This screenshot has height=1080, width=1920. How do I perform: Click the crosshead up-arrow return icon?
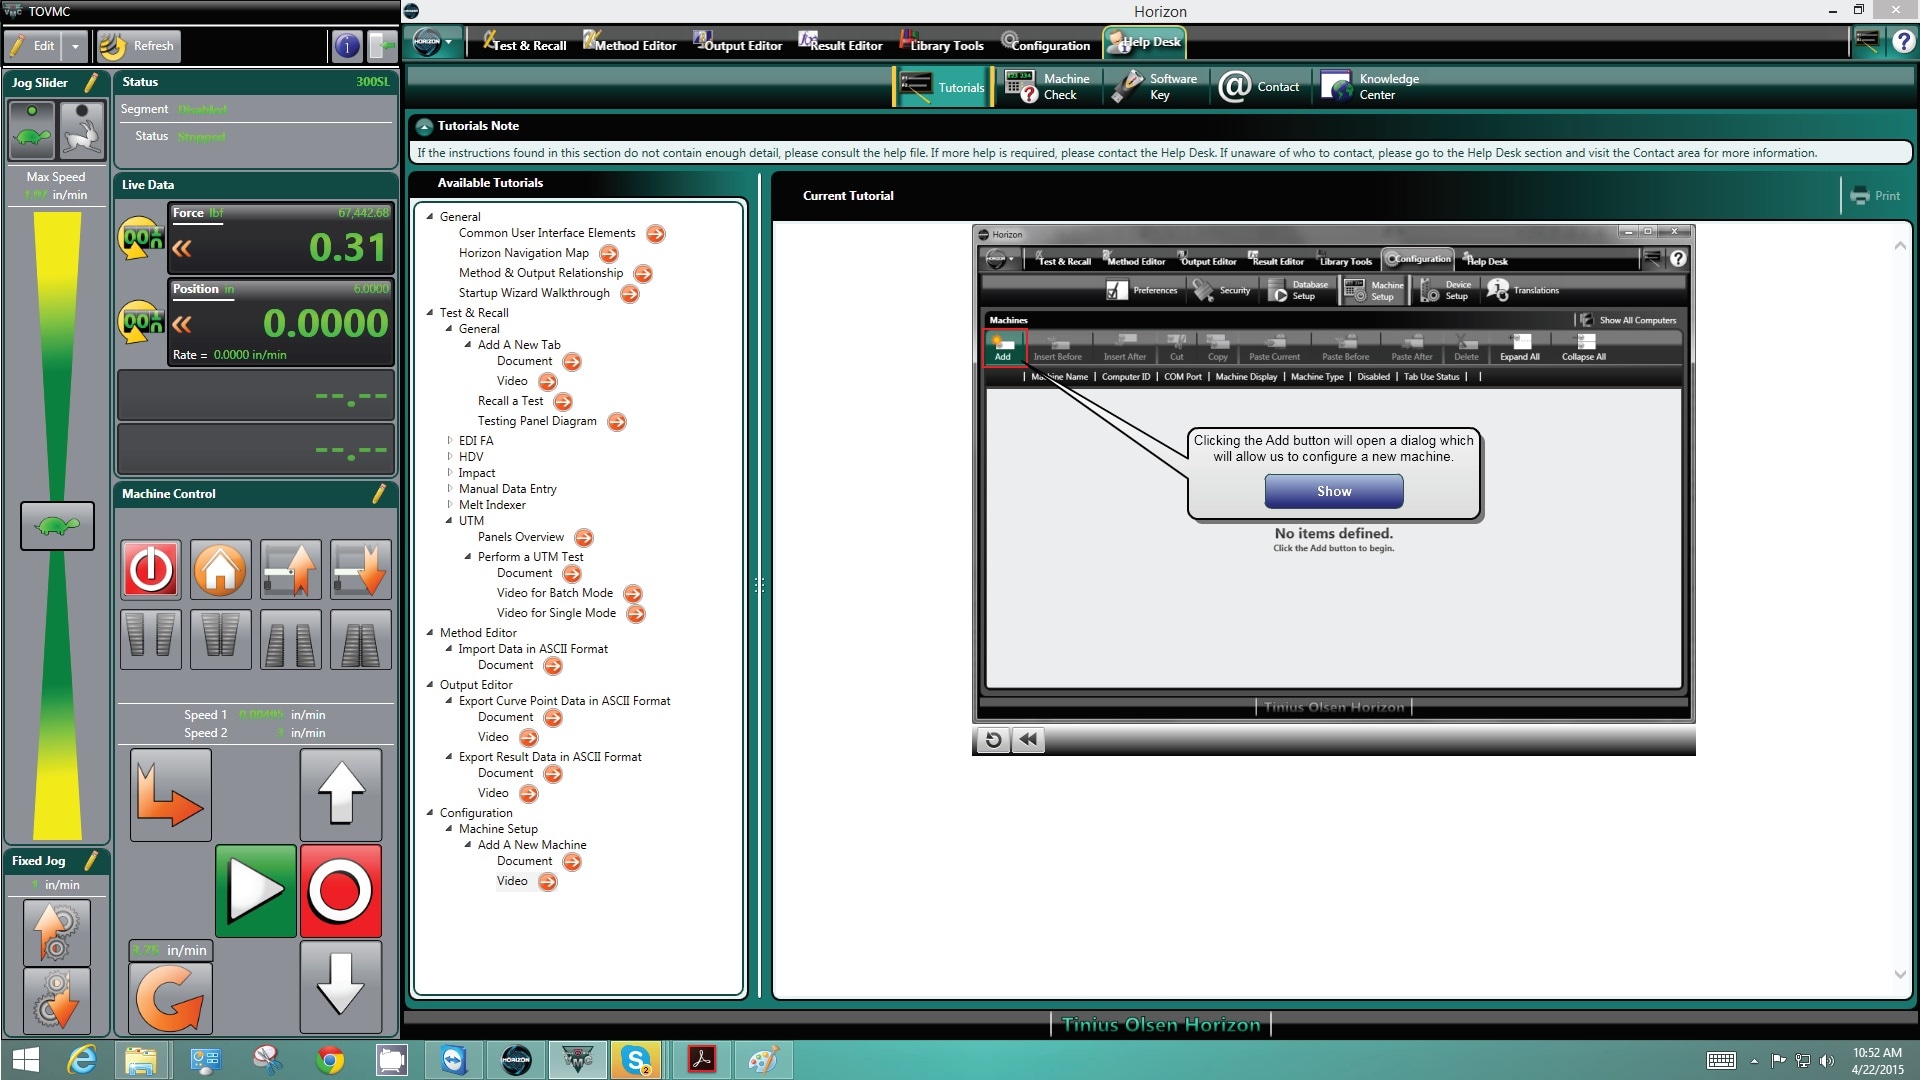(291, 569)
